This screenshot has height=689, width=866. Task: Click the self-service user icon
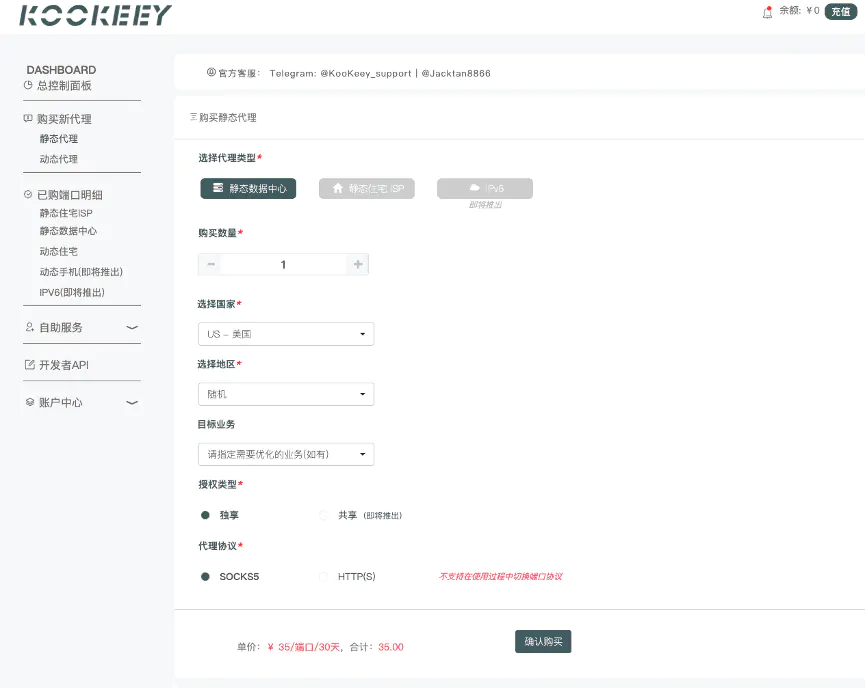point(29,327)
